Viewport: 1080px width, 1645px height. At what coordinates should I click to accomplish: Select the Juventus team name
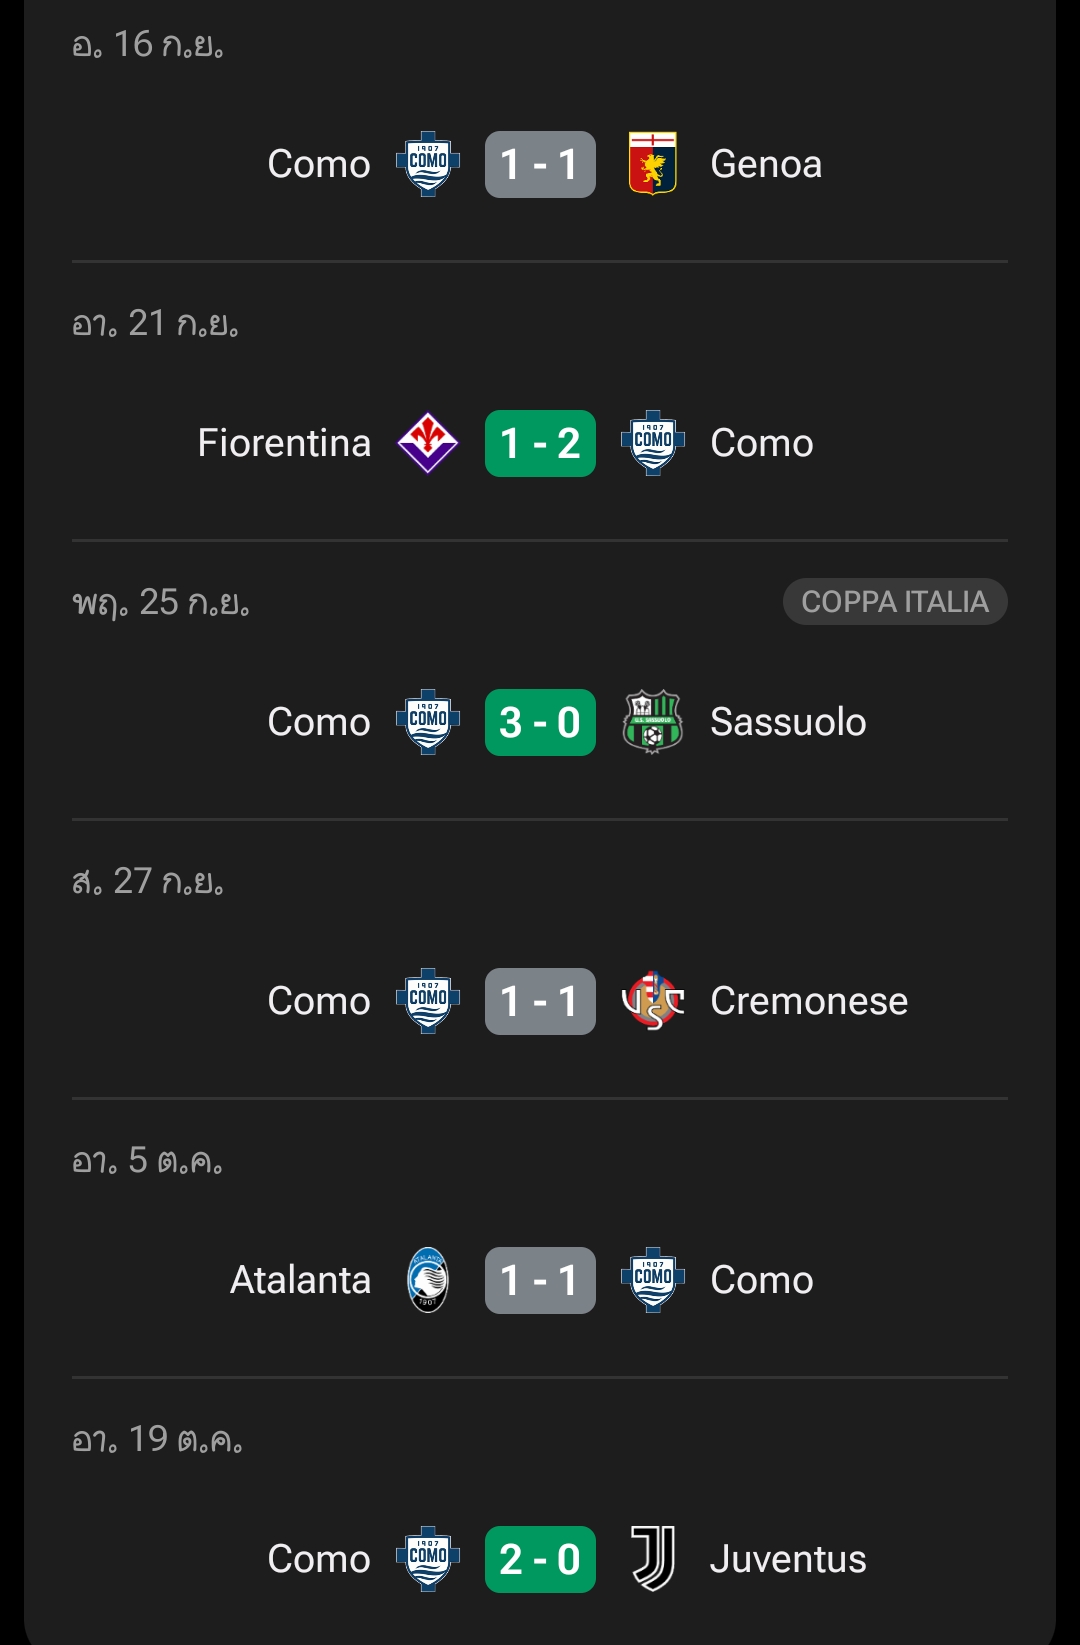(788, 1559)
